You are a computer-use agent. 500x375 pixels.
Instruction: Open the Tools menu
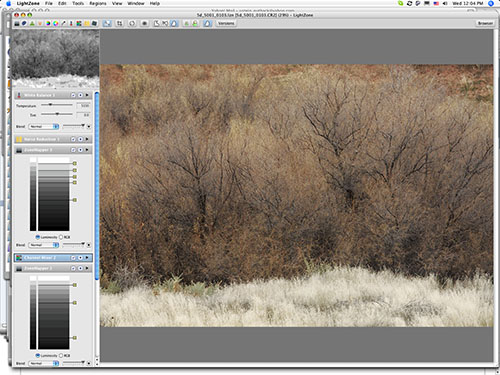pyautogui.click(x=78, y=3)
